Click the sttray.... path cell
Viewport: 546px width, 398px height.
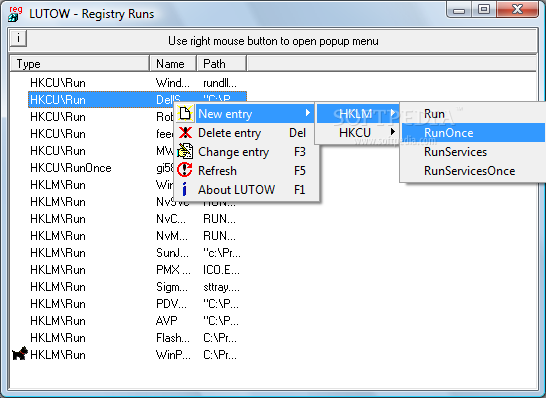tap(221, 287)
